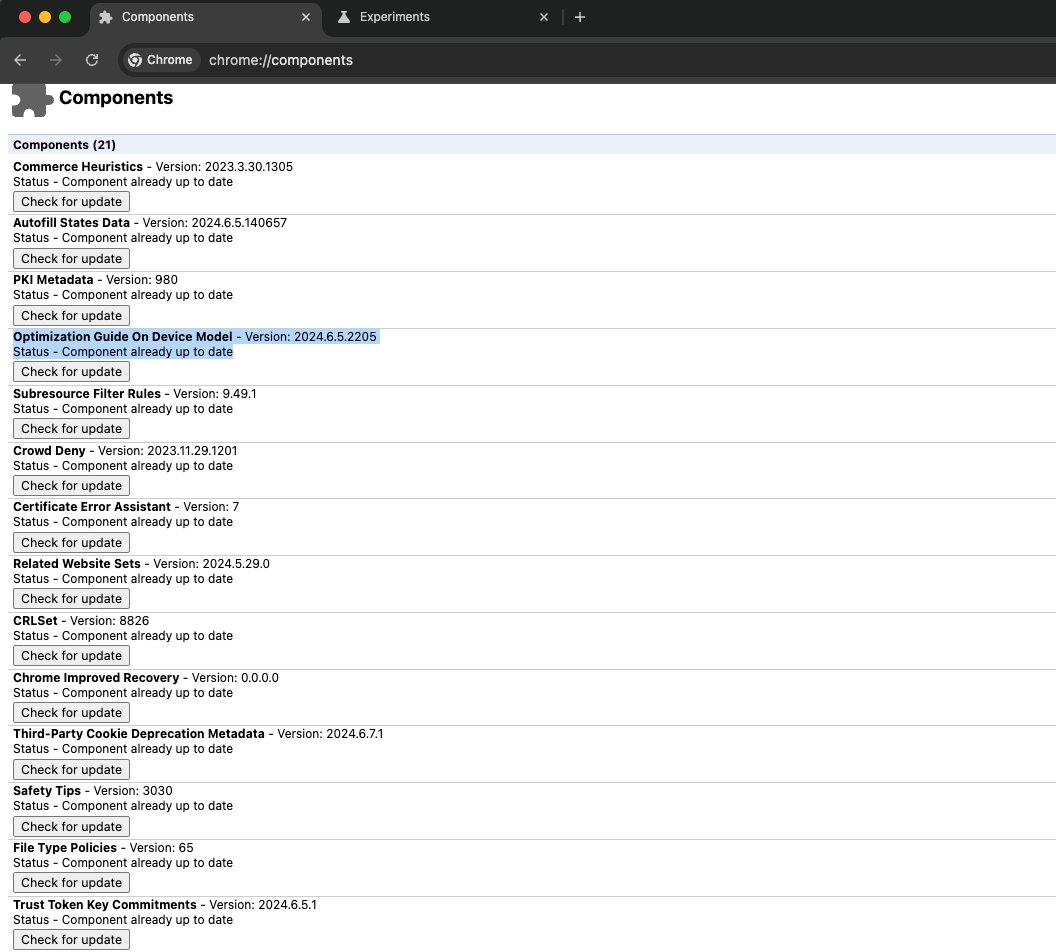This screenshot has height=952, width=1056.
Task: Switch to the Experiments tab
Action: 442,18
